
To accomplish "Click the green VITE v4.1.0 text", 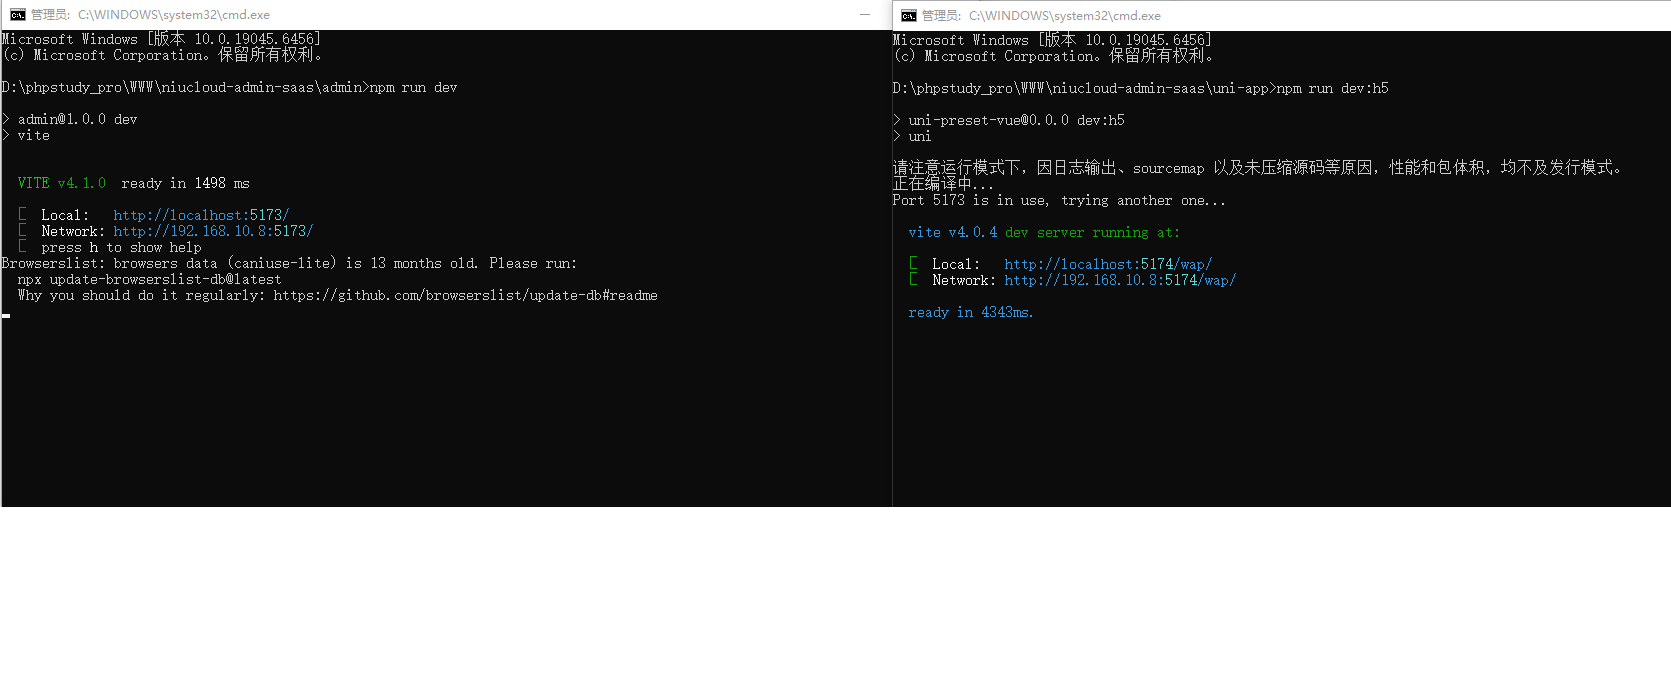I will (x=61, y=183).
